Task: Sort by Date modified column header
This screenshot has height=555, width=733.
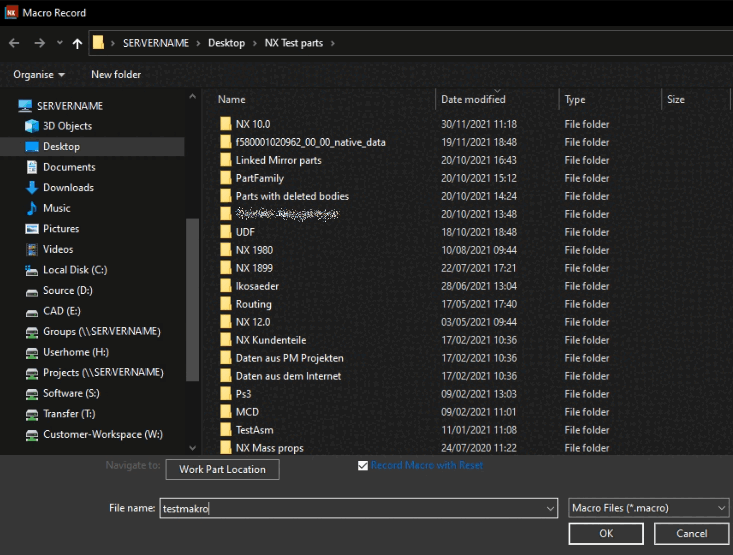Action: [x=473, y=99]
